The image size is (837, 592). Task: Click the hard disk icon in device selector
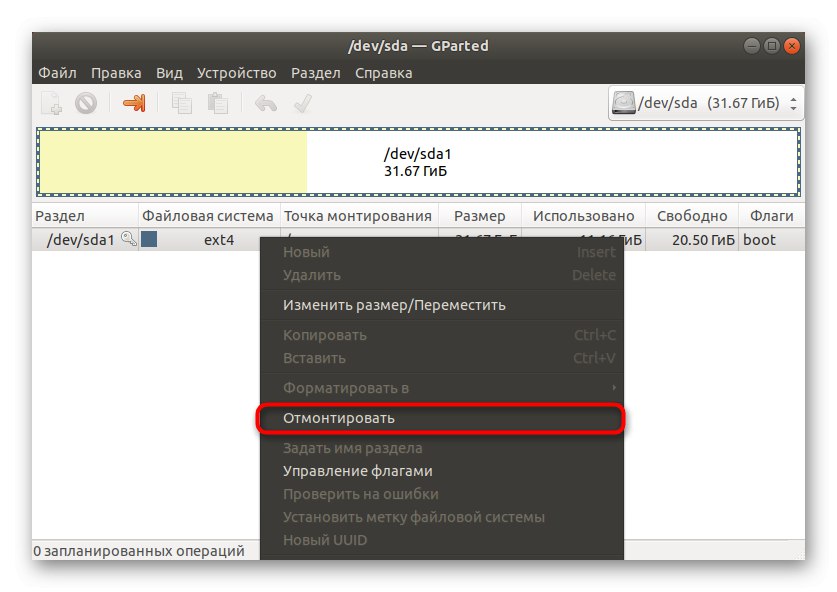623,103
